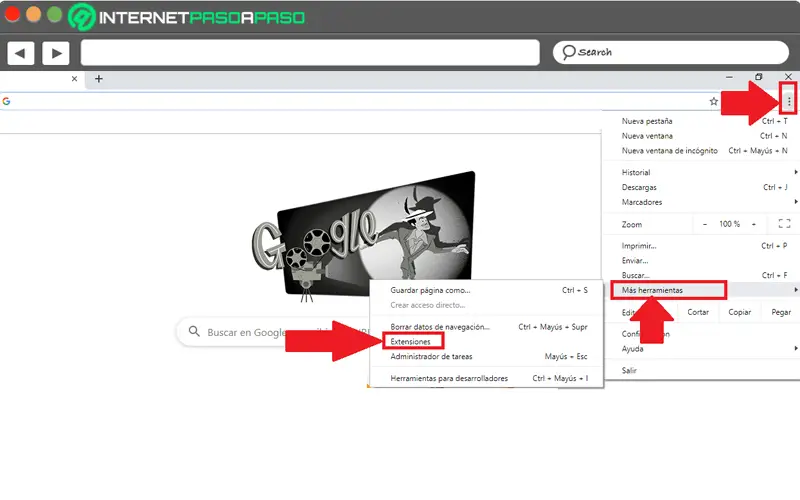Screen dimensions: 800x500
Task: Toggle fullscreen icon in Zoom row
Action: (x=784, y=223)
